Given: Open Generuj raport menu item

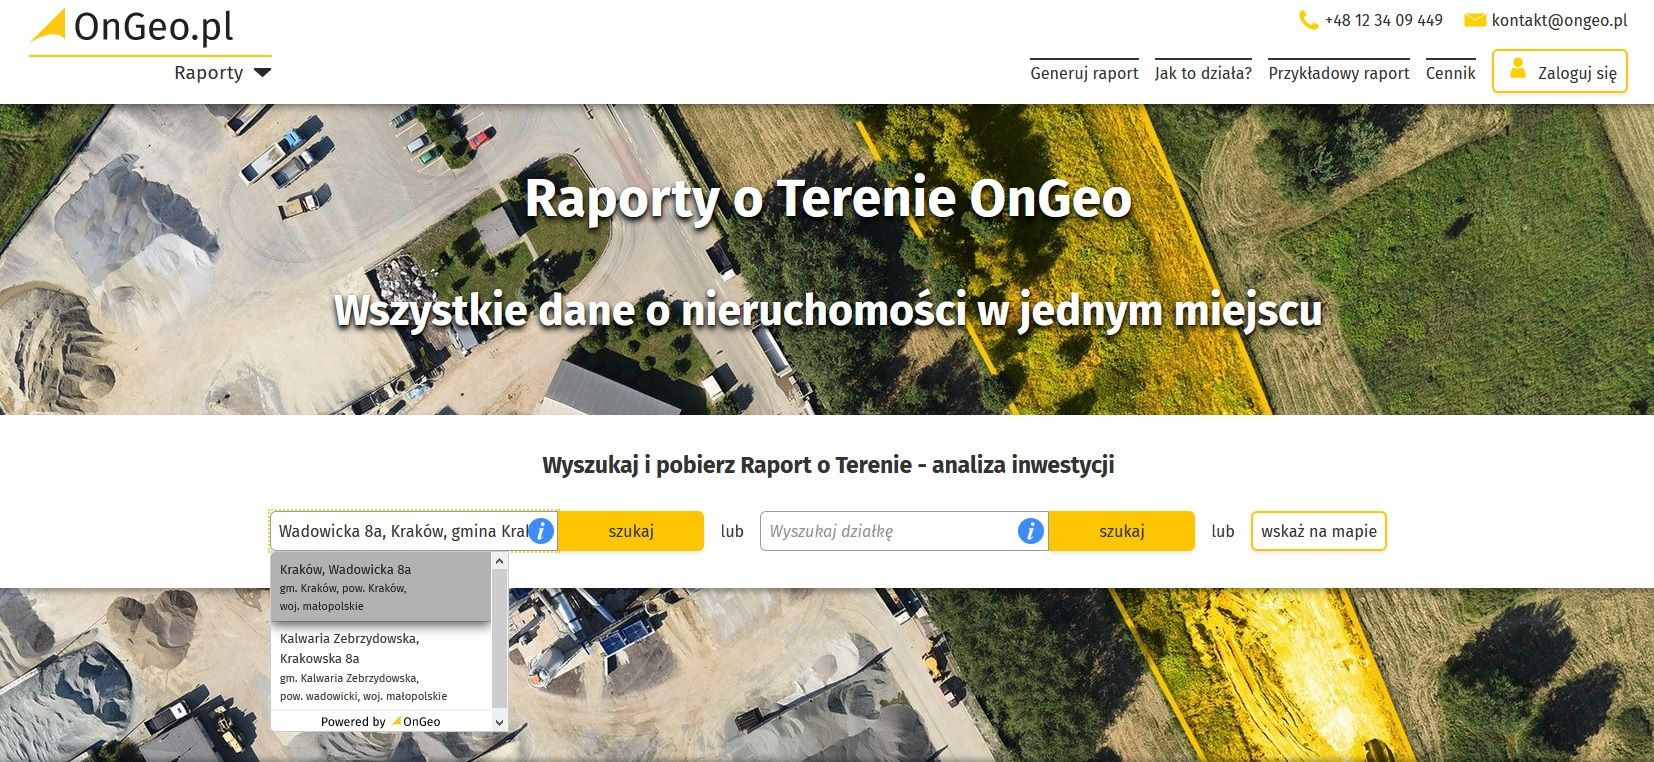Looking at the screenshot, I should [x=1084, y=73].
